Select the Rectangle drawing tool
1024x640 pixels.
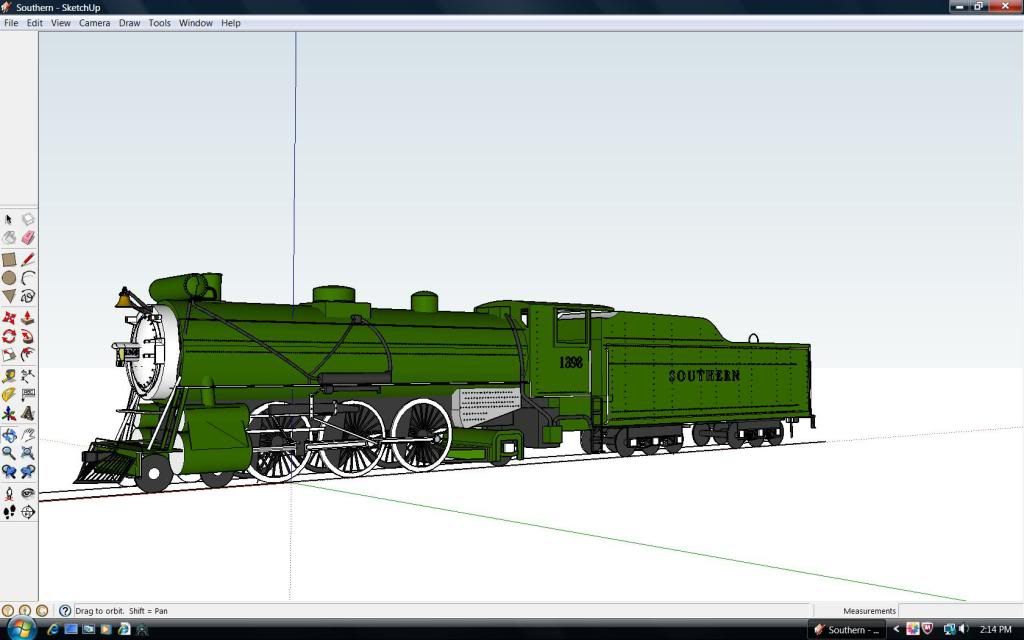click(8, 259)
